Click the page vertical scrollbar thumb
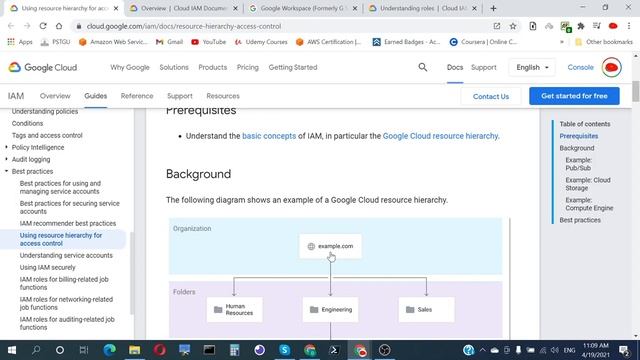The width and height of the screenshot is (640, 360). pos(636,91)
